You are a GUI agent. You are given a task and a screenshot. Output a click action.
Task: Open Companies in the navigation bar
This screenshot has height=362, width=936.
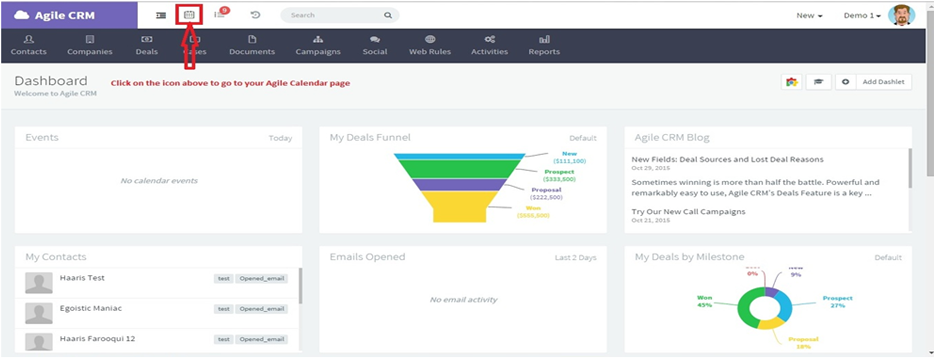pos(90,45)
